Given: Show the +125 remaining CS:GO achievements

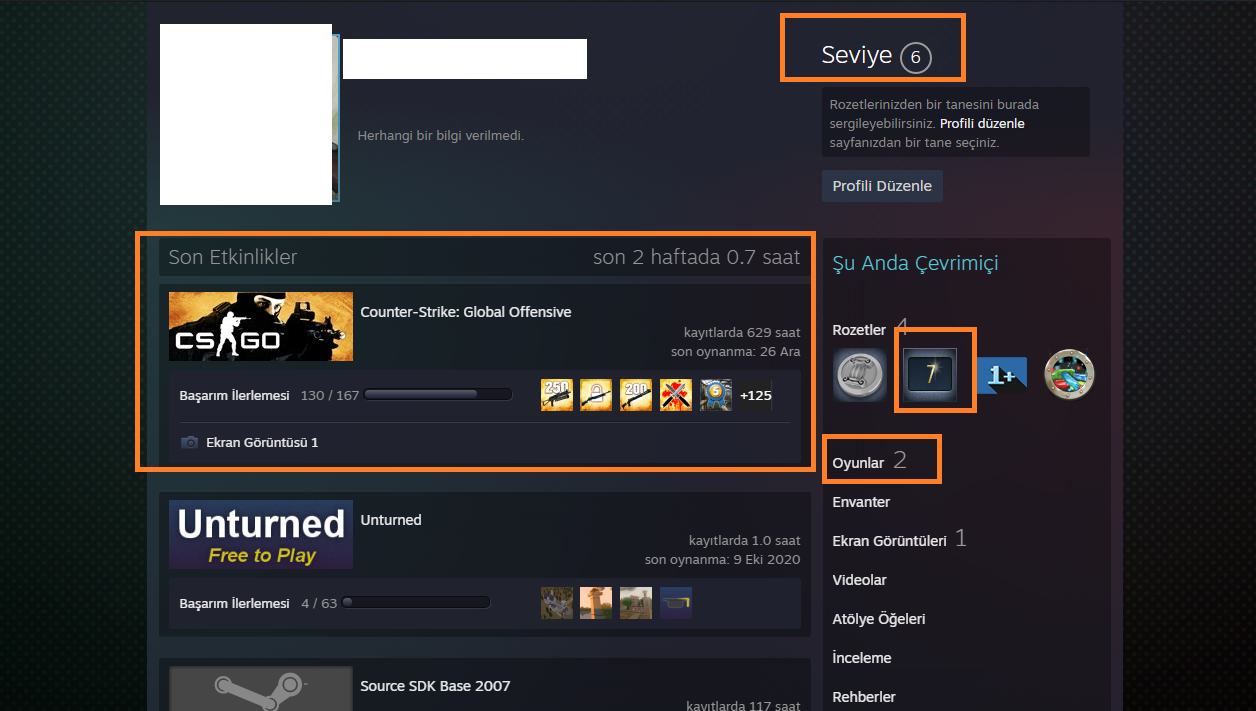Looking at the screenshot, I should point(756,395).
